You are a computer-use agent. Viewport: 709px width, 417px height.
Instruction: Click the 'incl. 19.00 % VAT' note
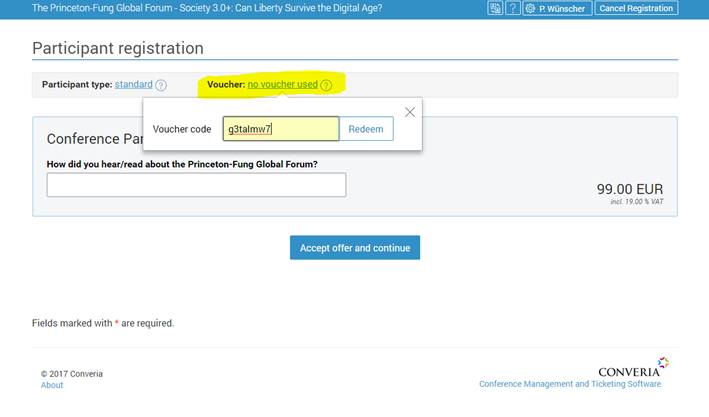637,202
